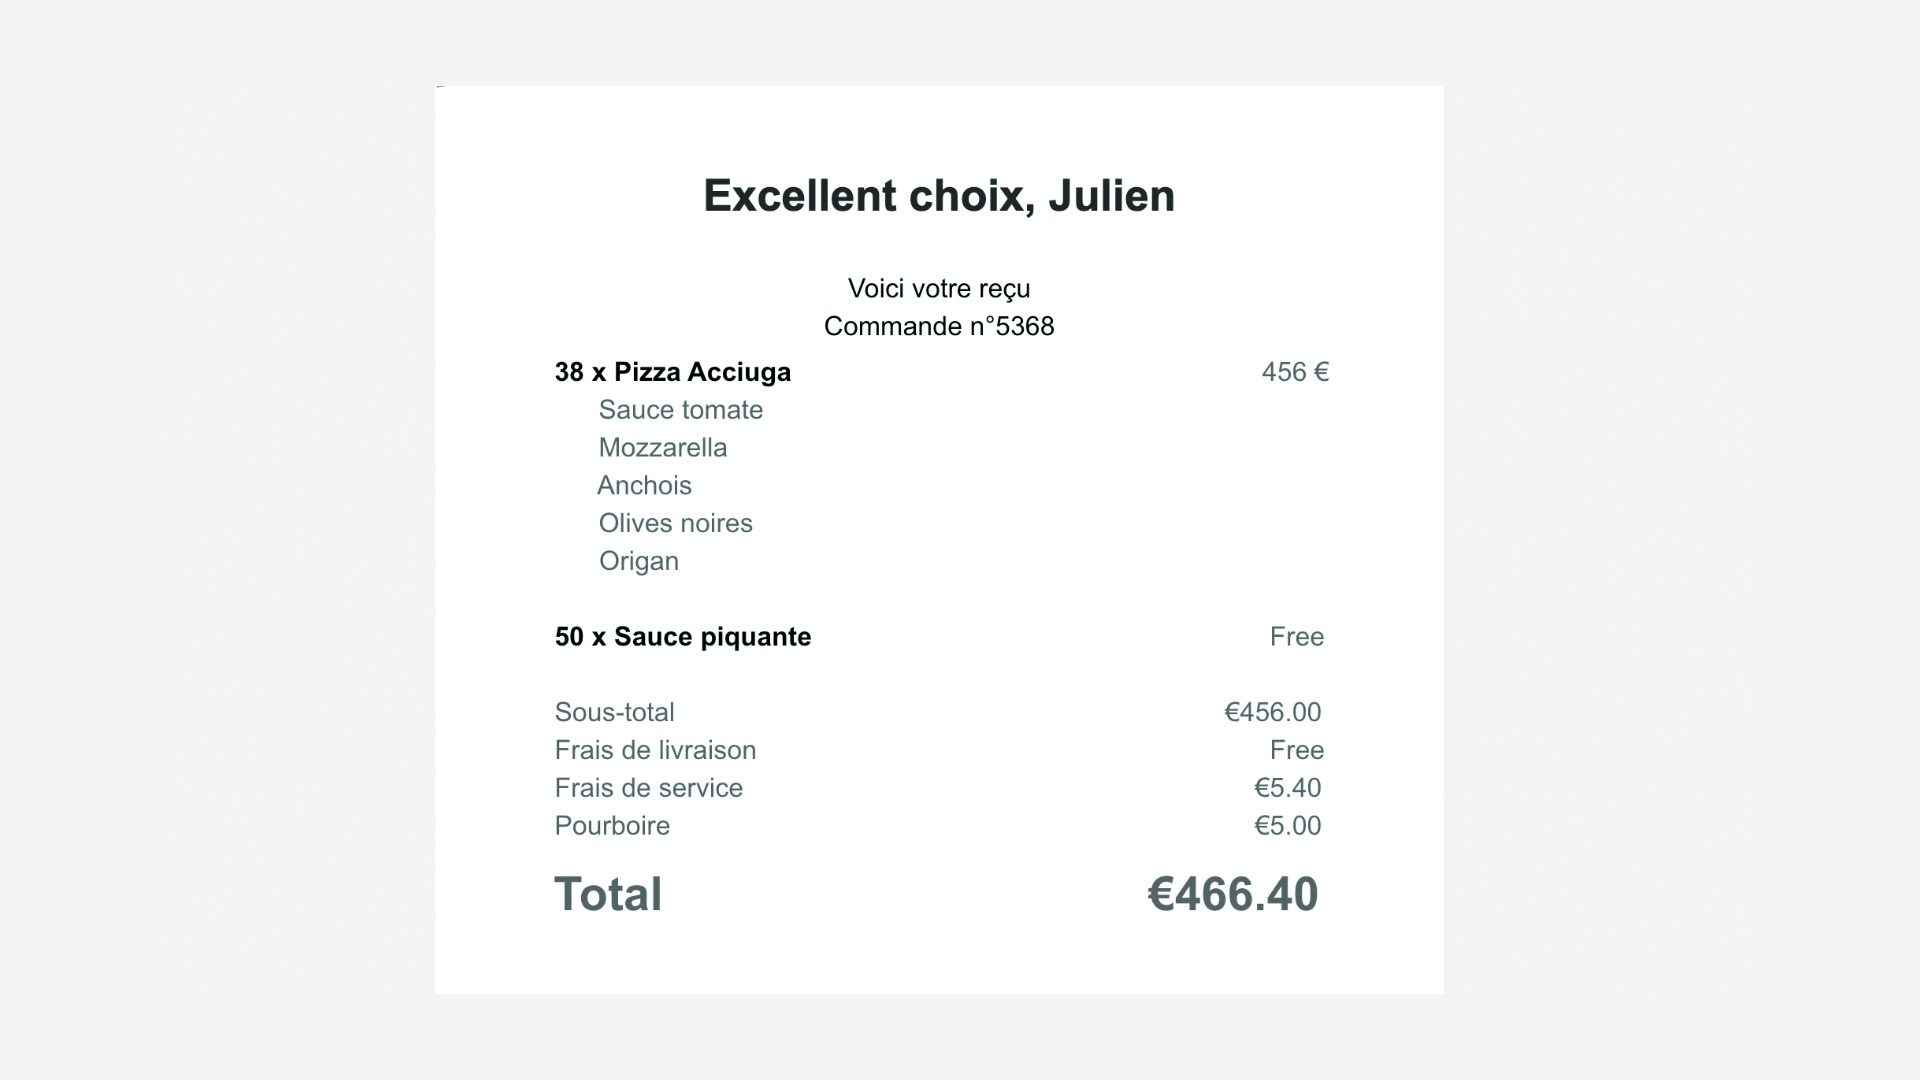Click the heading "Excellent choix, Julien"

pyautogui.click(x=939, y=196)
